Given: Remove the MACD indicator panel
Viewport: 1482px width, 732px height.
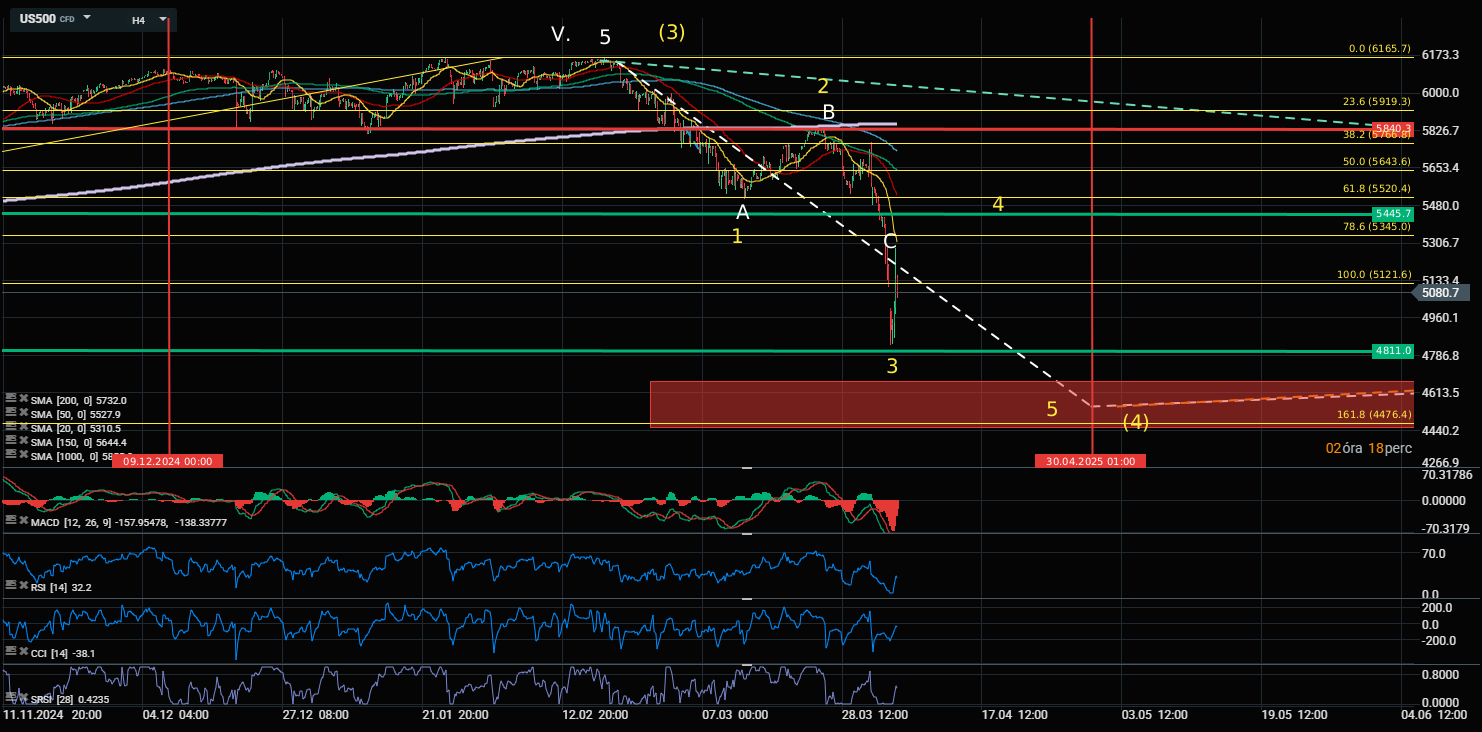Looking at the screenshot, I should point(22,522).
